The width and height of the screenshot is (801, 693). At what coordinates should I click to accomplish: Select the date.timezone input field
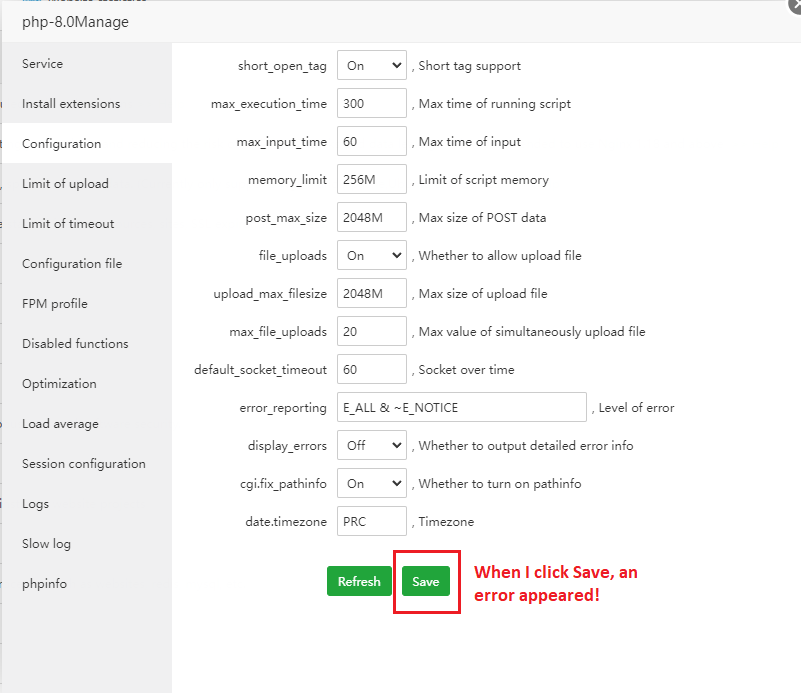(x=371, y=522)
